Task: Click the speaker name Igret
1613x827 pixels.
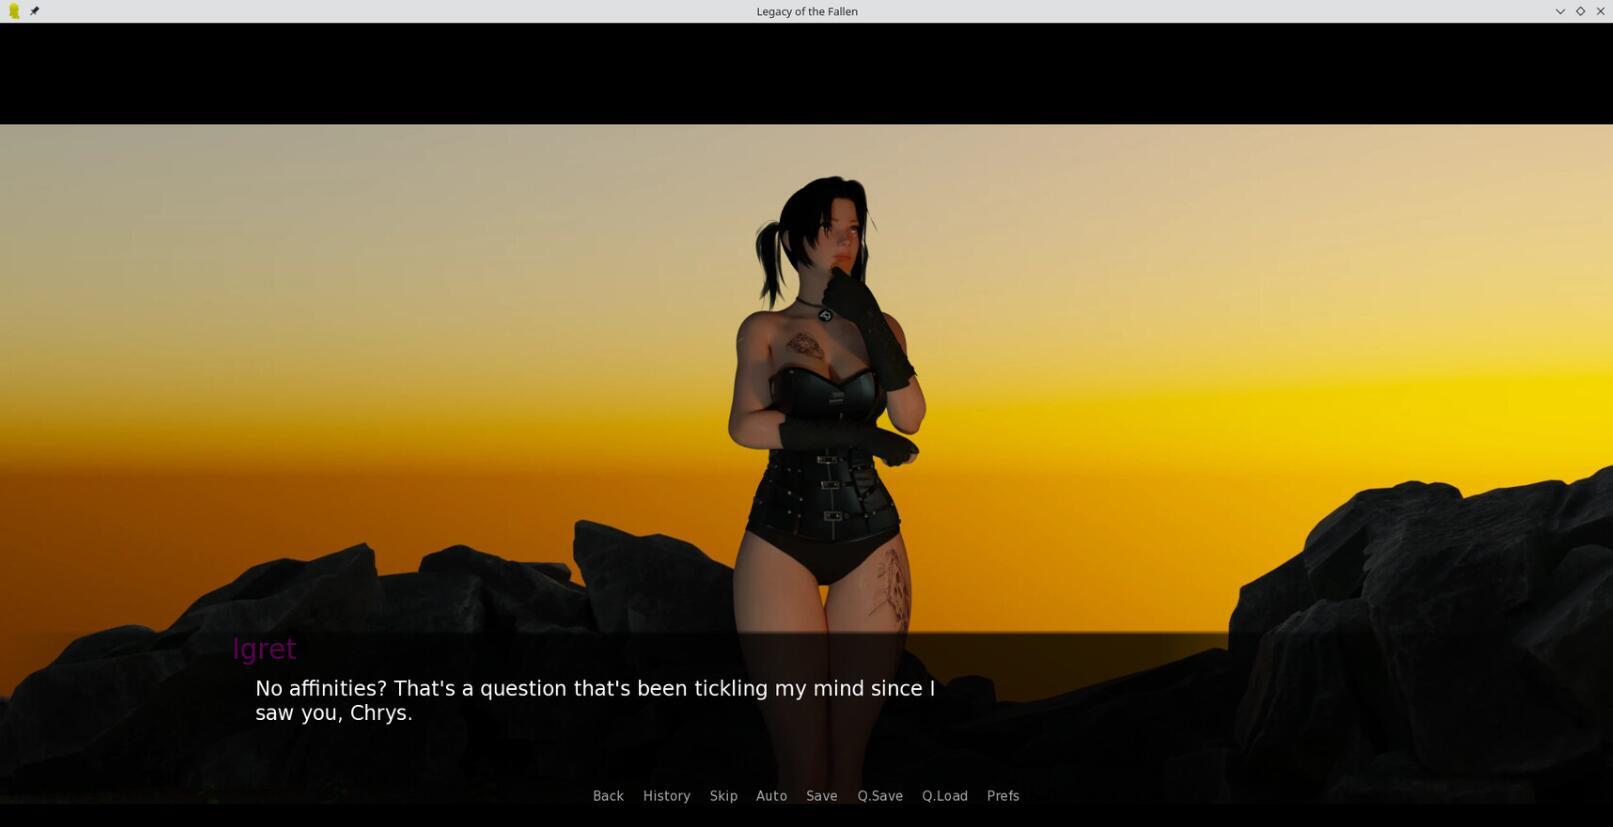Action: (x=264, y=649)
